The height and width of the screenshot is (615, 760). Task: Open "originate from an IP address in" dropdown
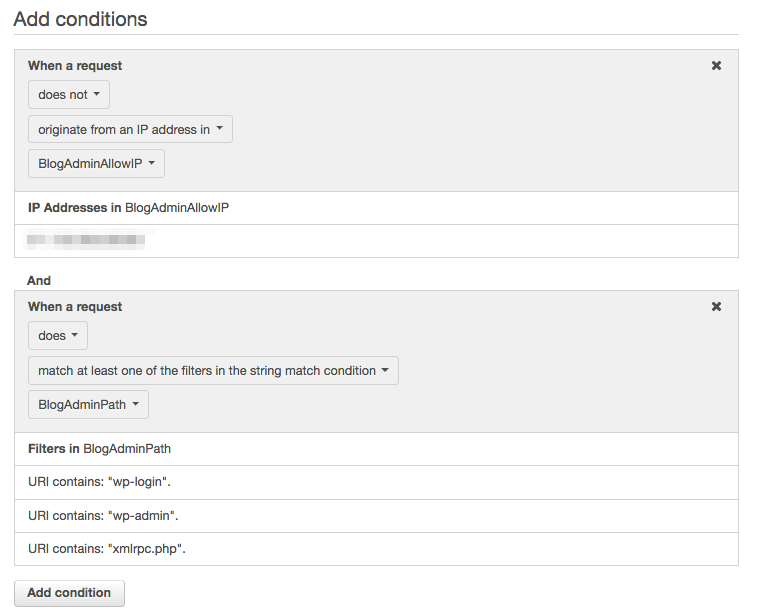point(130,129)
